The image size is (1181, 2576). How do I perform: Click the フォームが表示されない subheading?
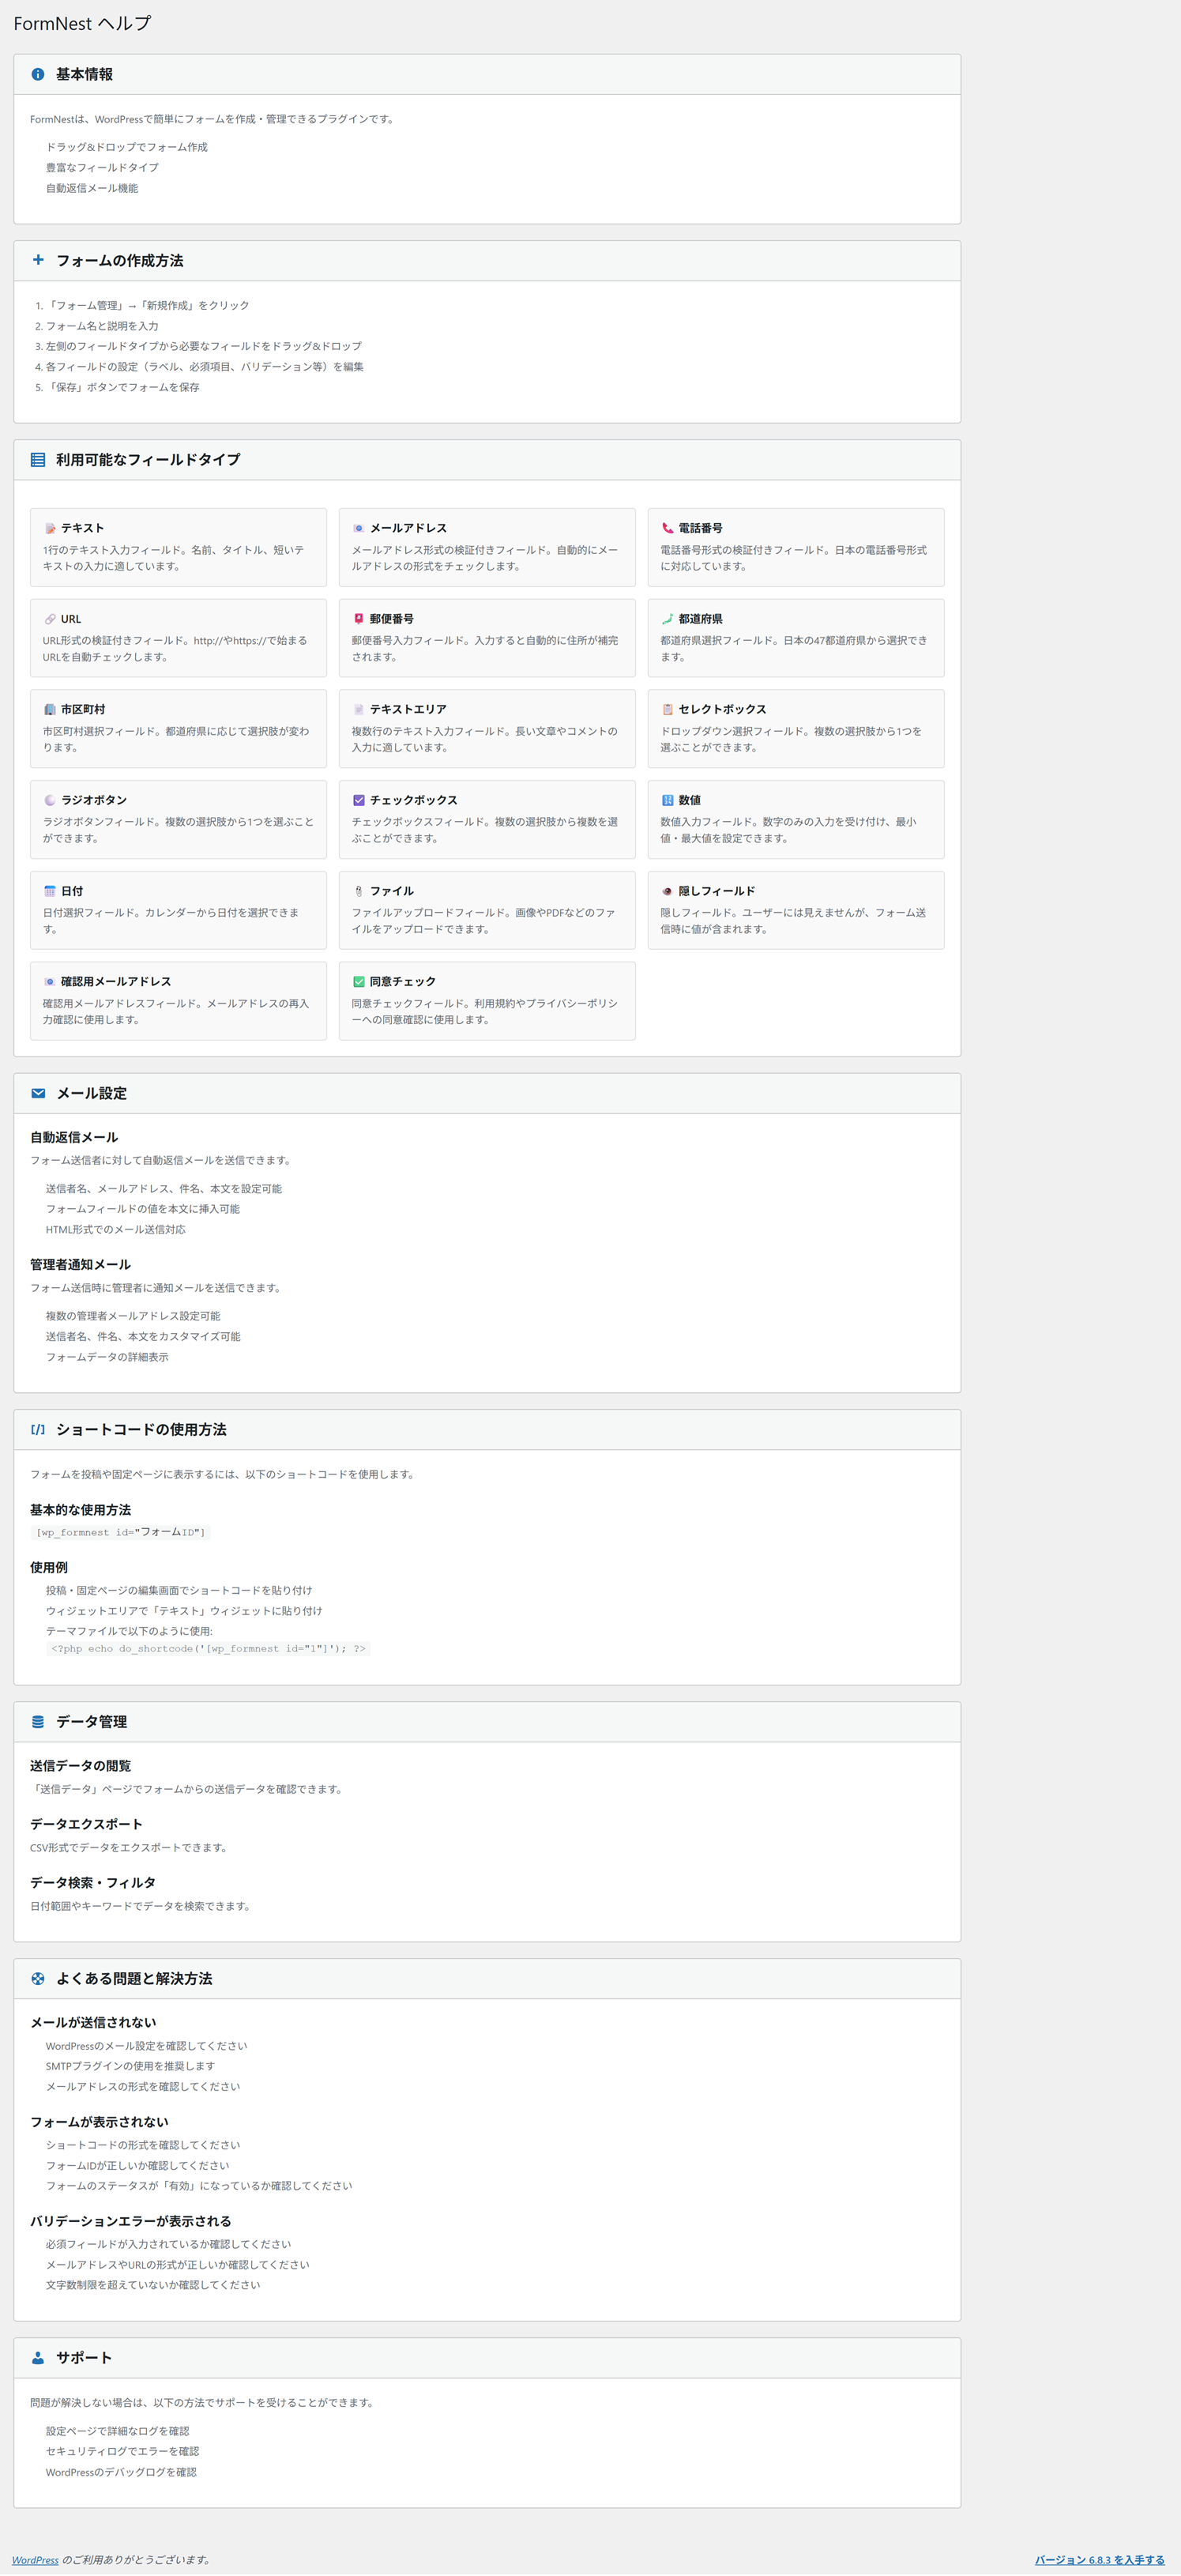(x=99, y=2121)
